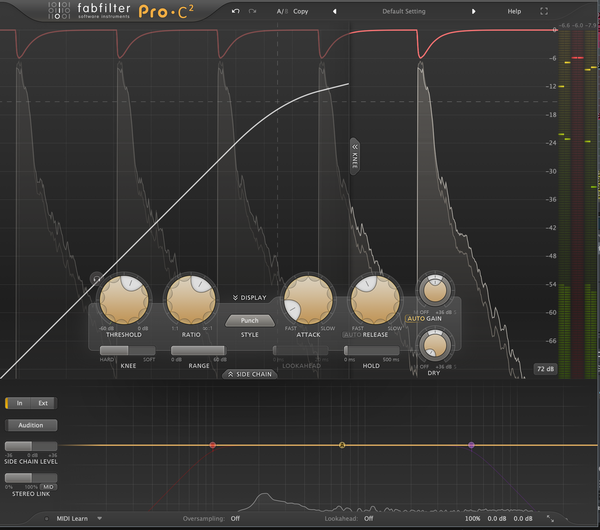Viewport: 600px width, 530px height.
Task: Click the Side Chain Level slider
Action: [31, 446]
